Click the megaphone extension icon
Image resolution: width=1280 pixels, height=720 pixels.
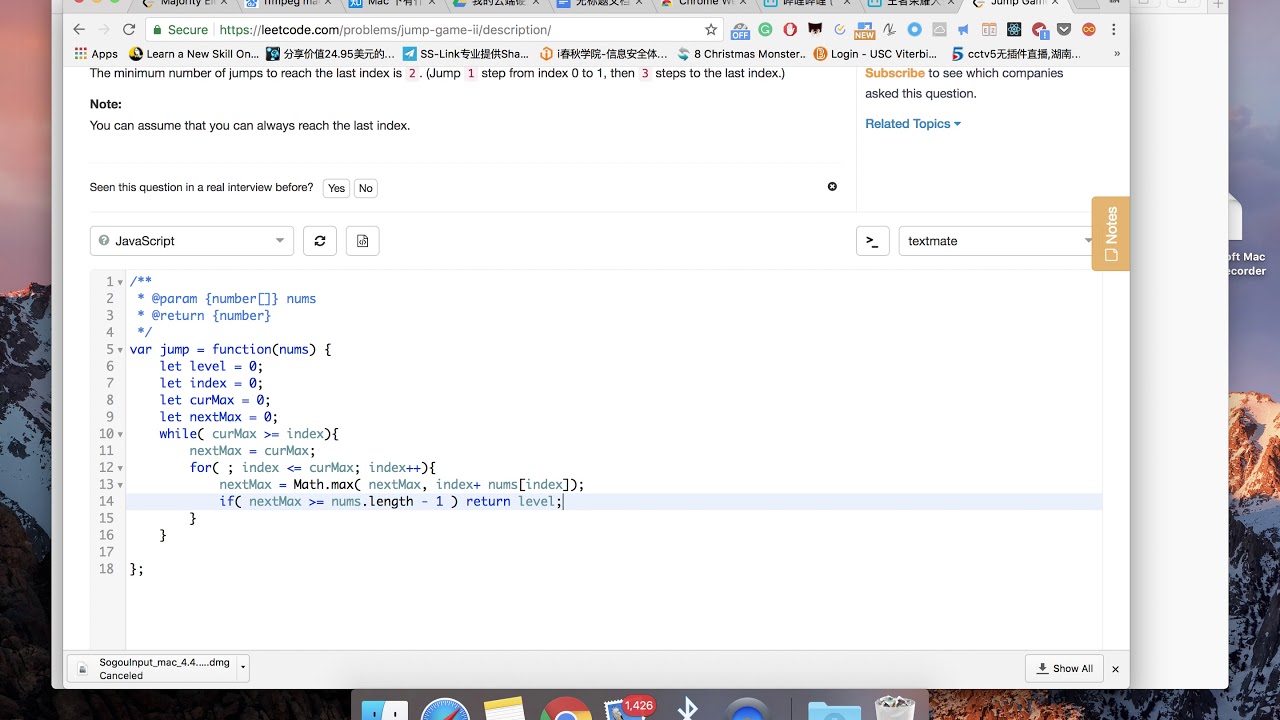click(x=965, y=30)
